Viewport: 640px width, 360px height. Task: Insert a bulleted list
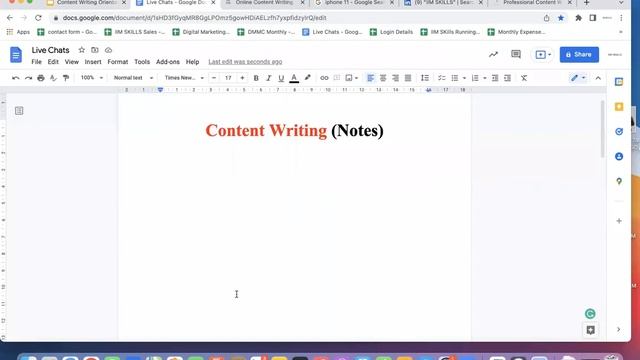point(455,78)
